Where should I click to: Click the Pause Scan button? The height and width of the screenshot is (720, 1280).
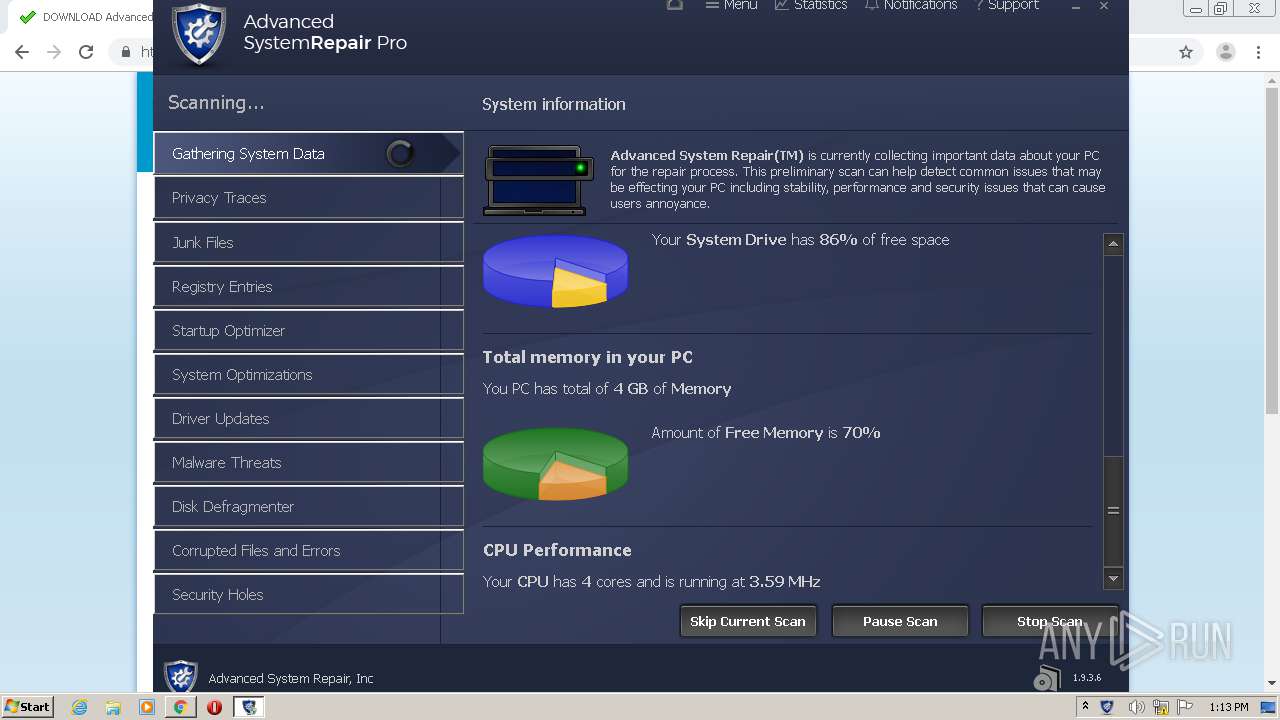pos(900,621)
